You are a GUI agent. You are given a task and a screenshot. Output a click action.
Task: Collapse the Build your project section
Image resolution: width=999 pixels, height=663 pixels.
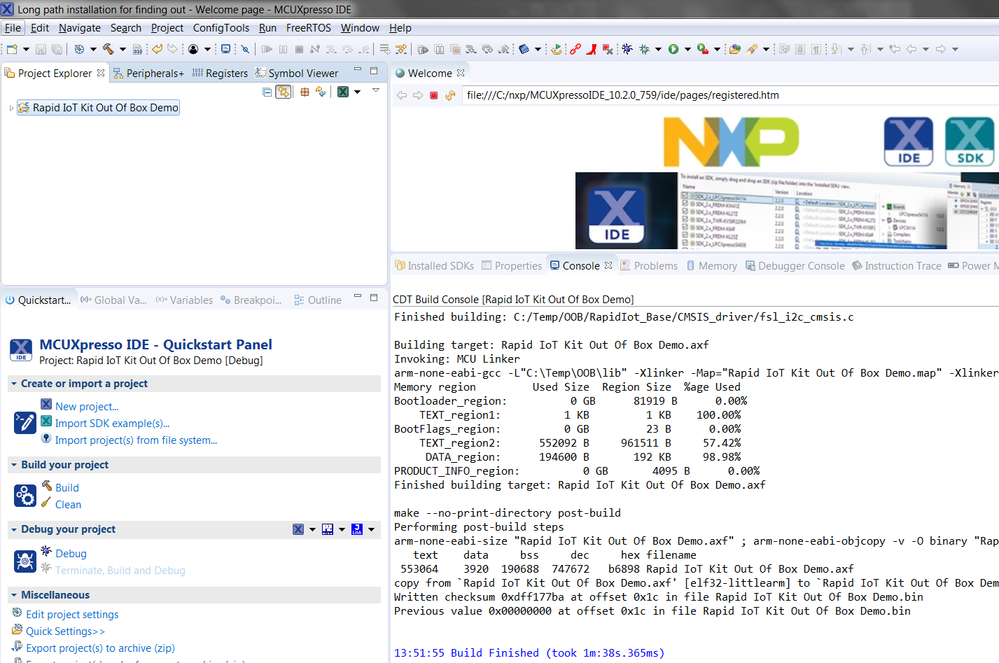14,465
